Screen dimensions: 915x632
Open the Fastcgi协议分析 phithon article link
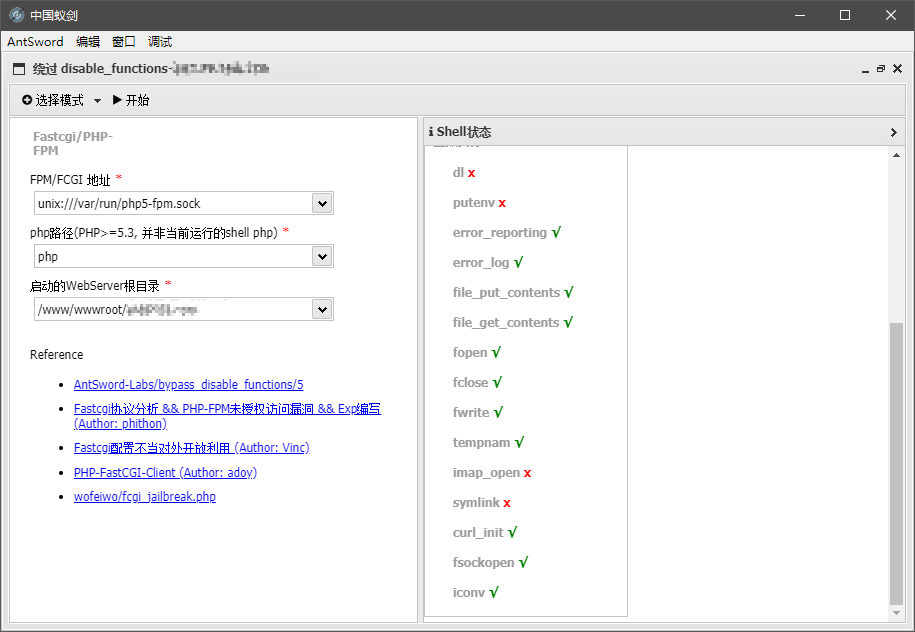(x=227, y=416)
